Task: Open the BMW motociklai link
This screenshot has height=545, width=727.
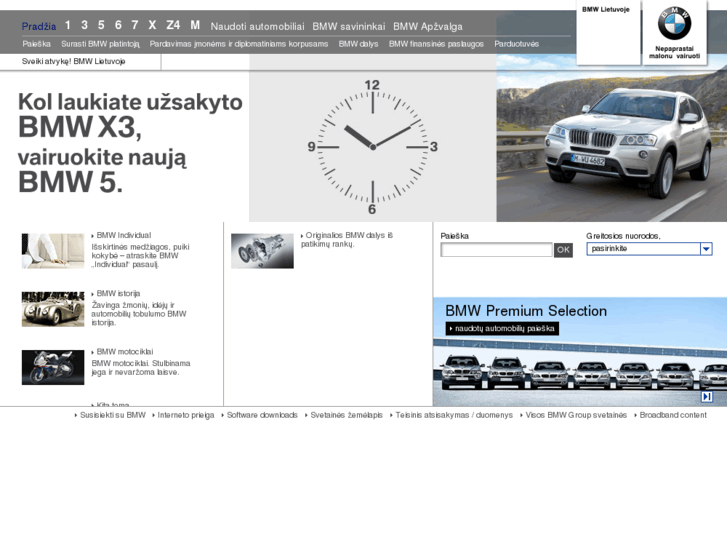Action: pos(124,352)
